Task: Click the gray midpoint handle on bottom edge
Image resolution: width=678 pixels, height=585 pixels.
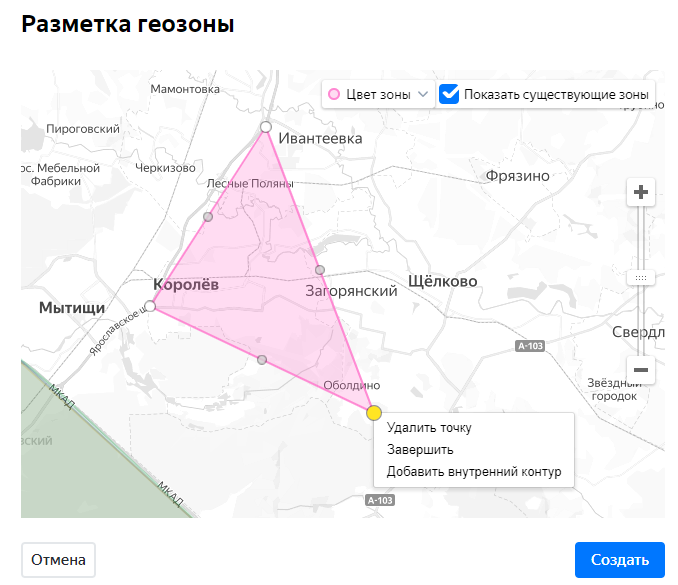Action: 262,359
